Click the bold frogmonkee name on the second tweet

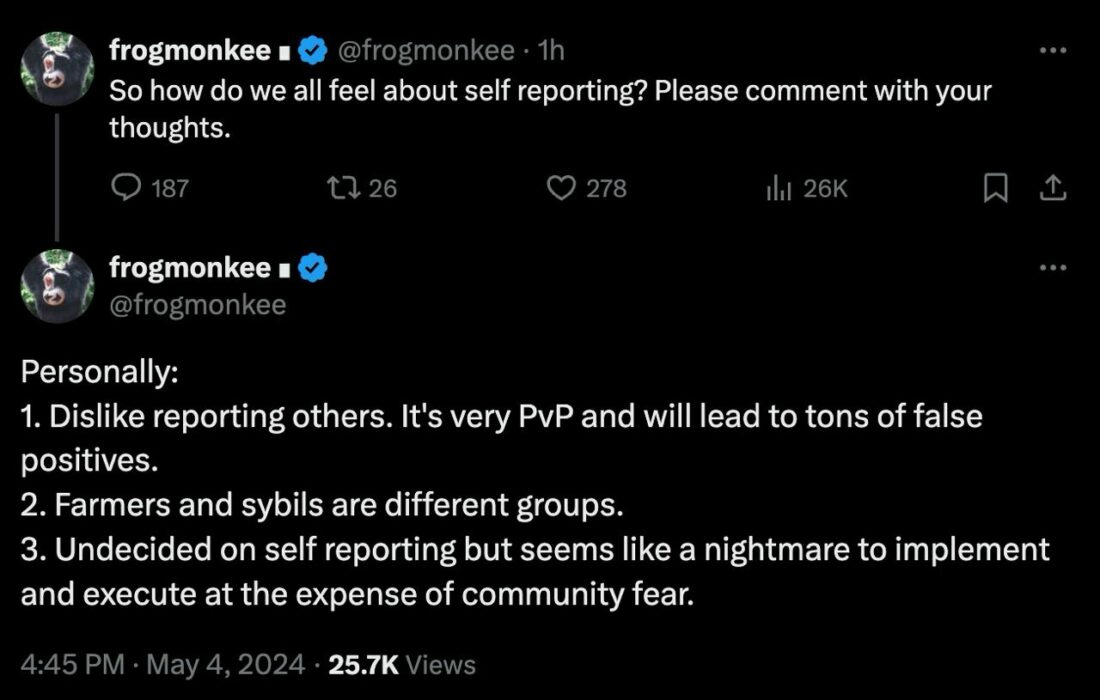190,268
